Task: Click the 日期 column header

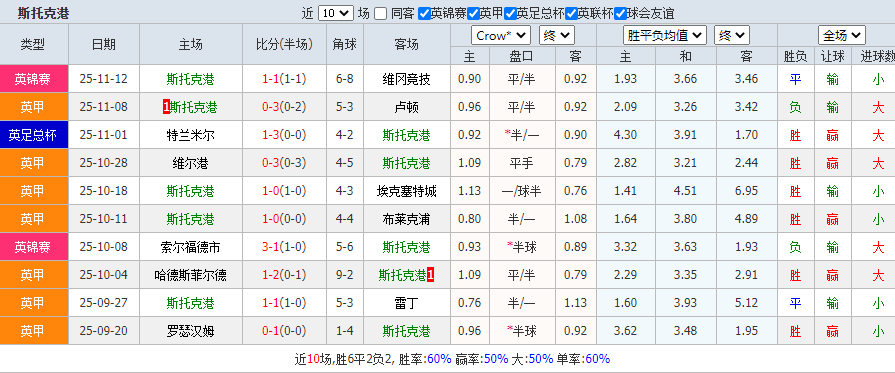Action: click(x=104, y=44)
